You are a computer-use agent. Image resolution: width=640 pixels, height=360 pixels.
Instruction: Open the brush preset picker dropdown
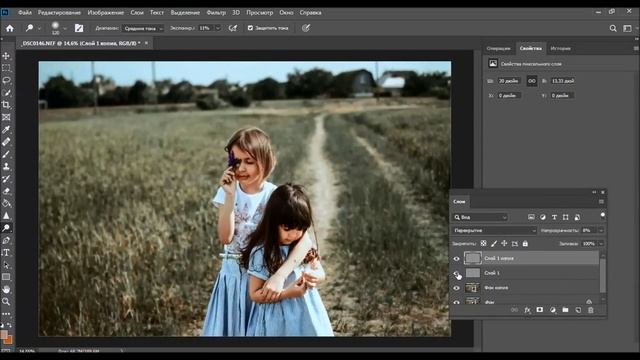[x=65, y=28]
